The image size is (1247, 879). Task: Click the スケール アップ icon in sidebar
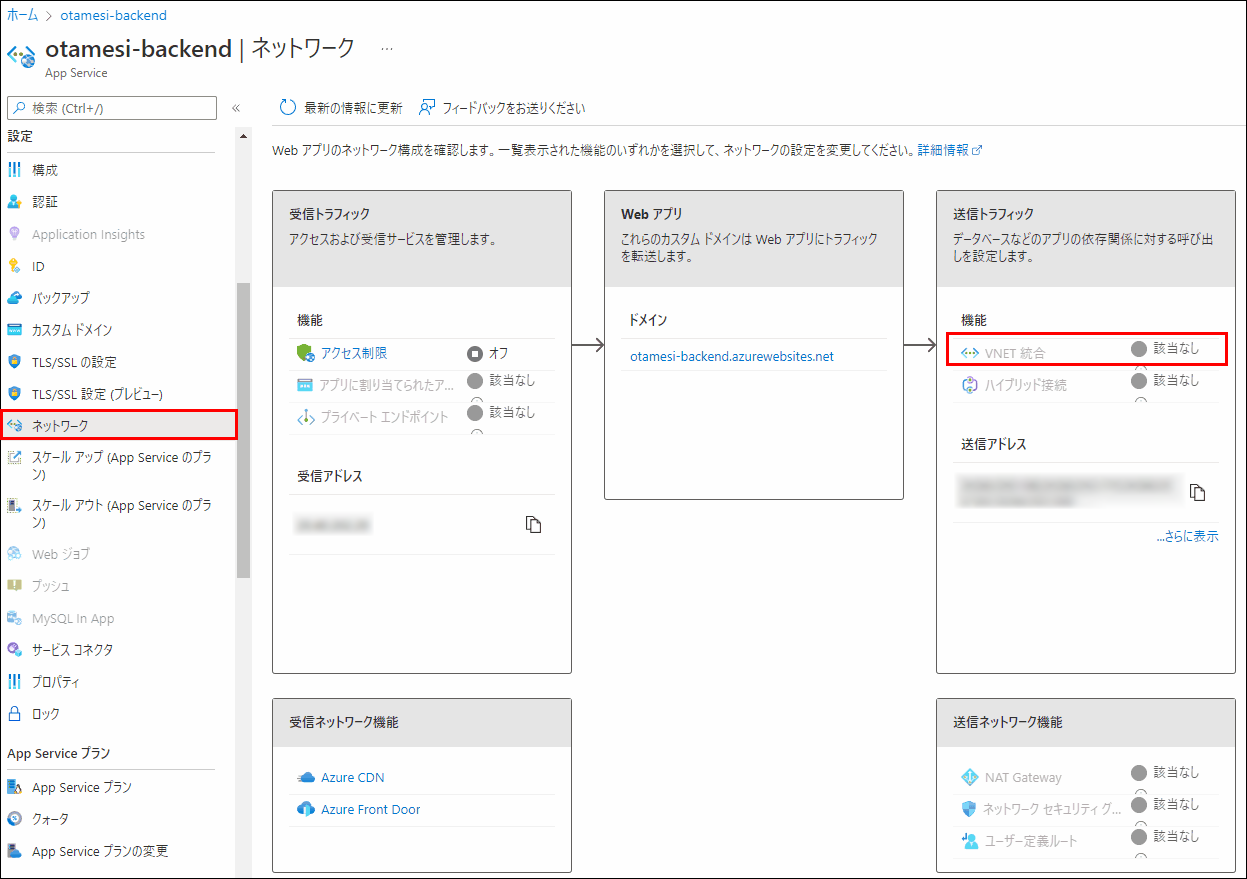(14, 457)
